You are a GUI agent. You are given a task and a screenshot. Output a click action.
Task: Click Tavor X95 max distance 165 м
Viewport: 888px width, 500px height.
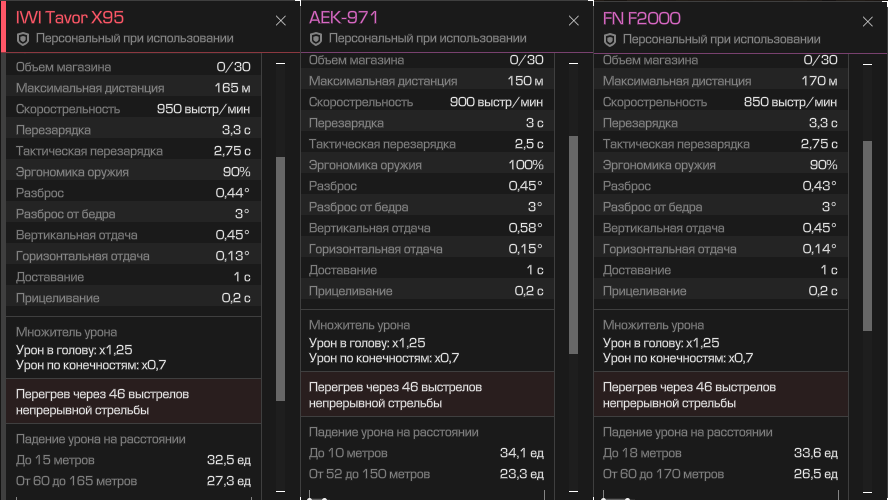point(232,88)
